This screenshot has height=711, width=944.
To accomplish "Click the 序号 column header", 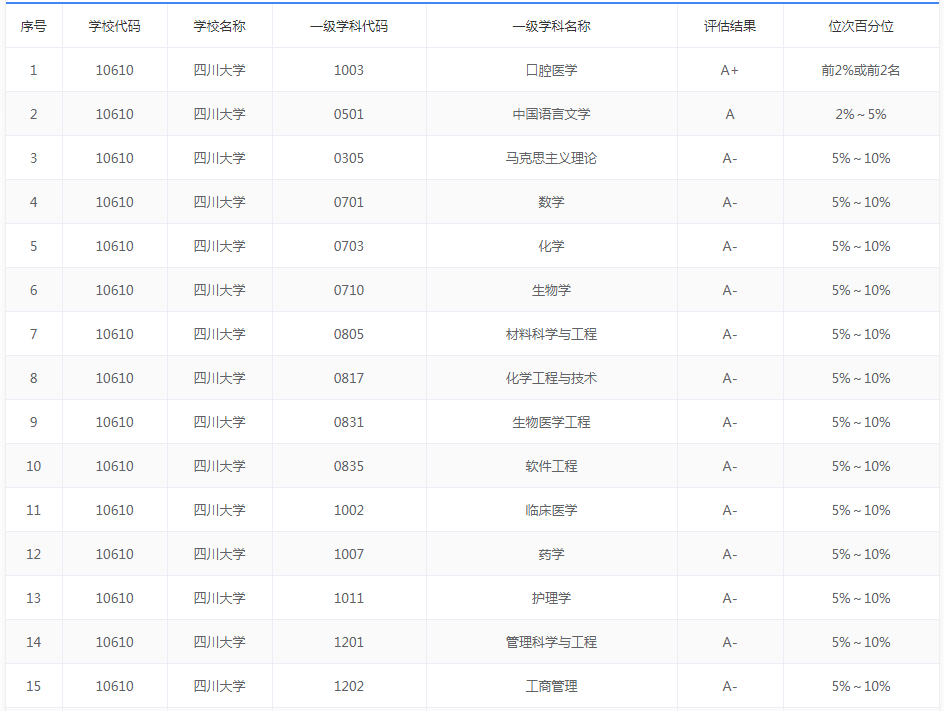I will (x=34, y=26).
